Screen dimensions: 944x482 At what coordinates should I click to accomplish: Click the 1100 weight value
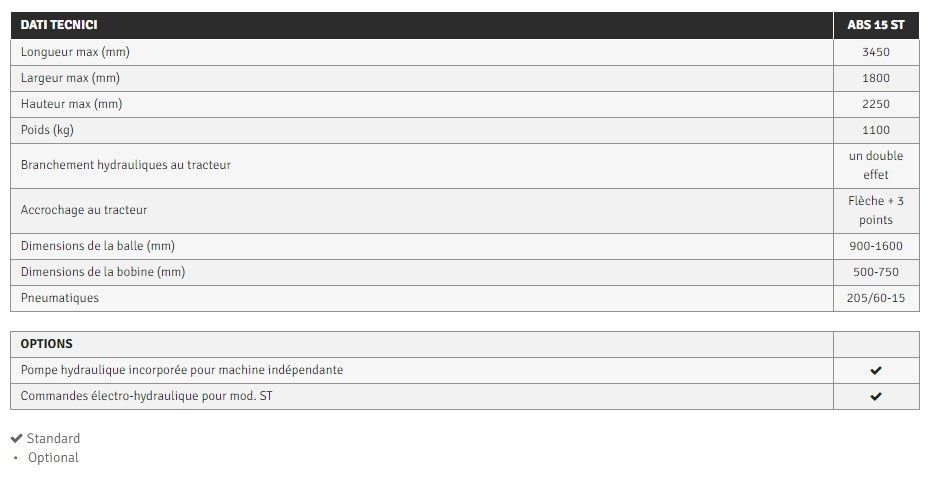(875, 130)
